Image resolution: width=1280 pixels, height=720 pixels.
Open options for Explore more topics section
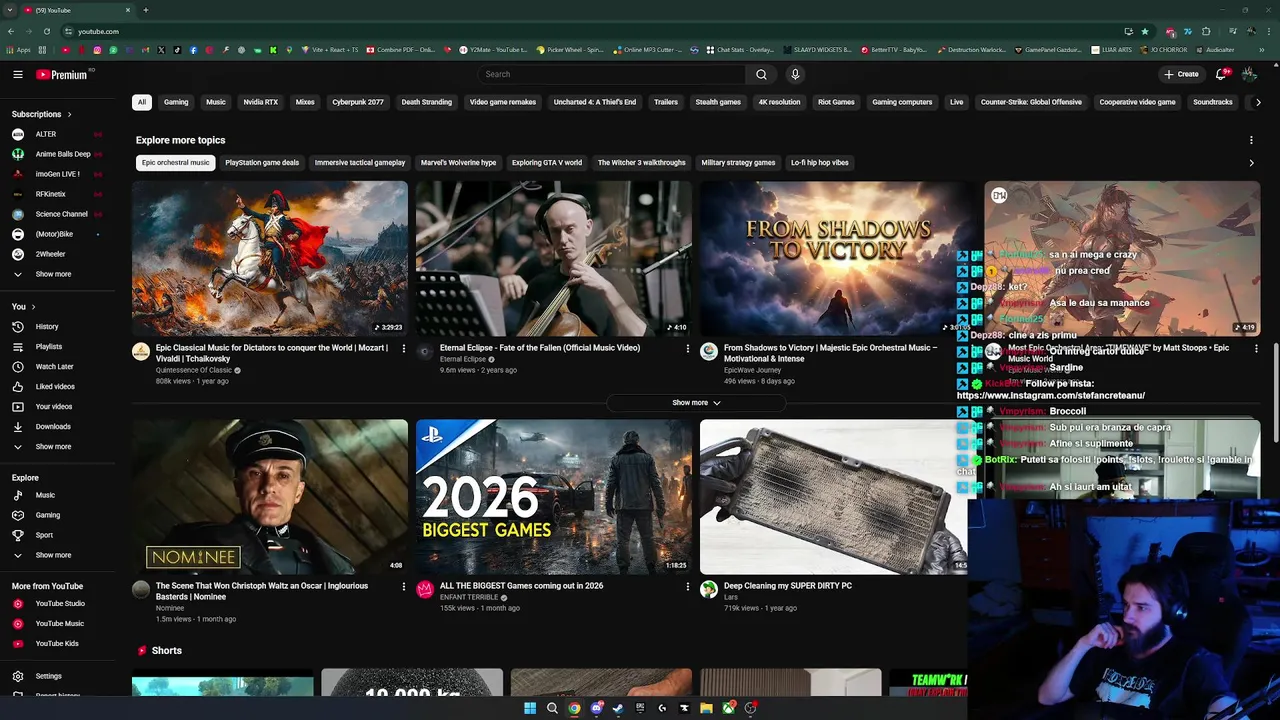tap(1251, 140)
